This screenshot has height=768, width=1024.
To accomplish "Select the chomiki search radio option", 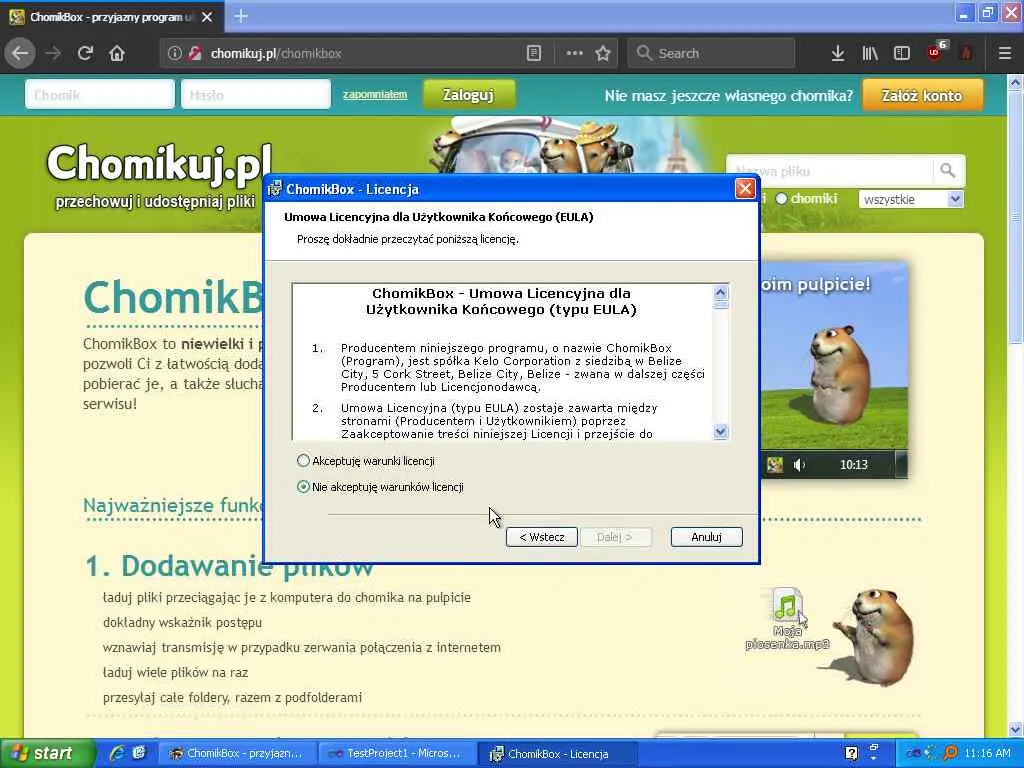I will click(781, 199).
